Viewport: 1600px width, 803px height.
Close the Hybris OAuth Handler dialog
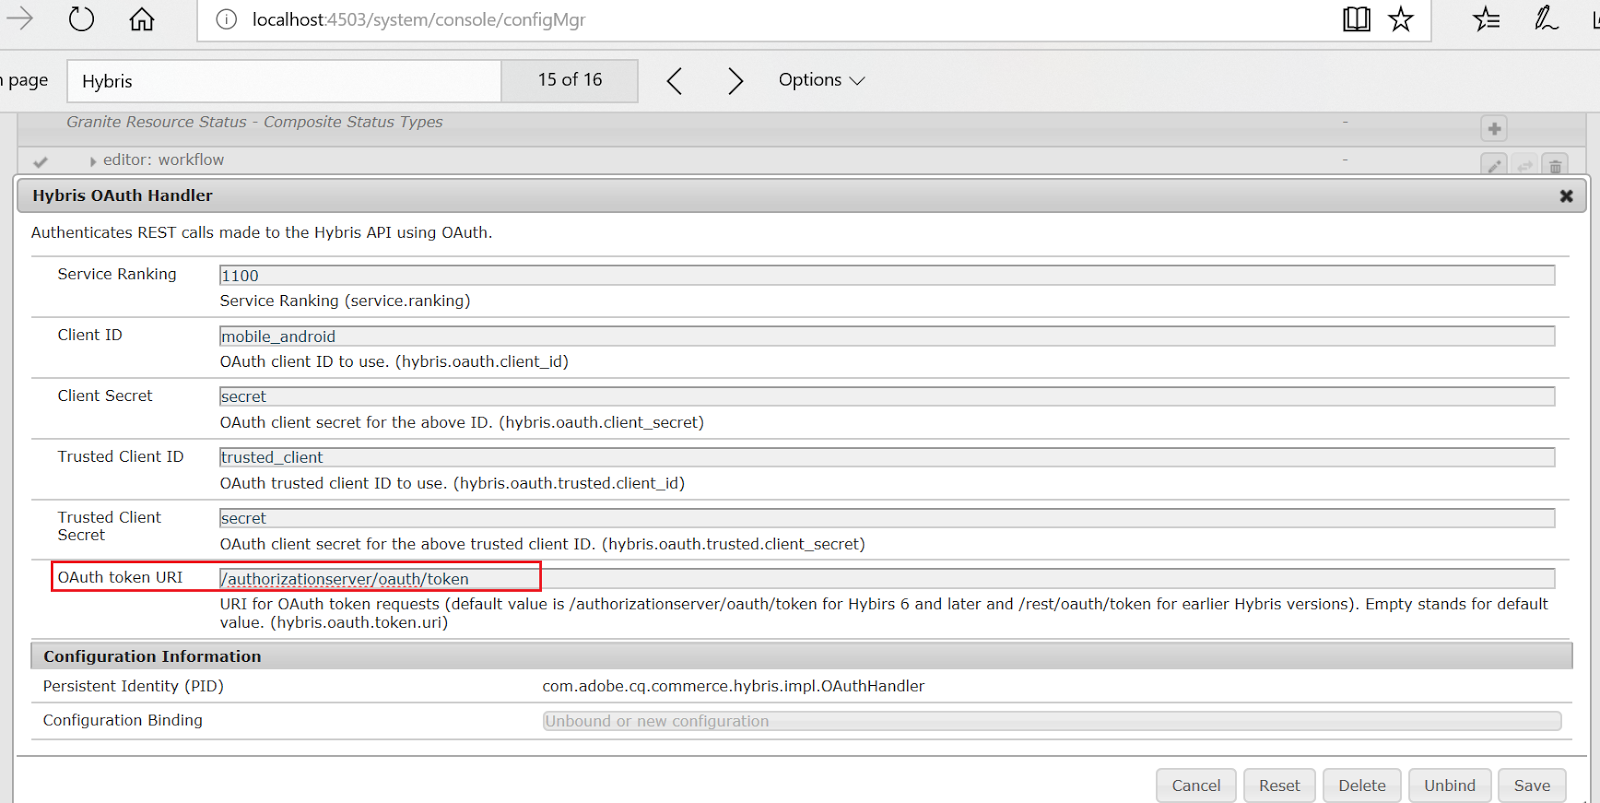[x=1566, y=196]
